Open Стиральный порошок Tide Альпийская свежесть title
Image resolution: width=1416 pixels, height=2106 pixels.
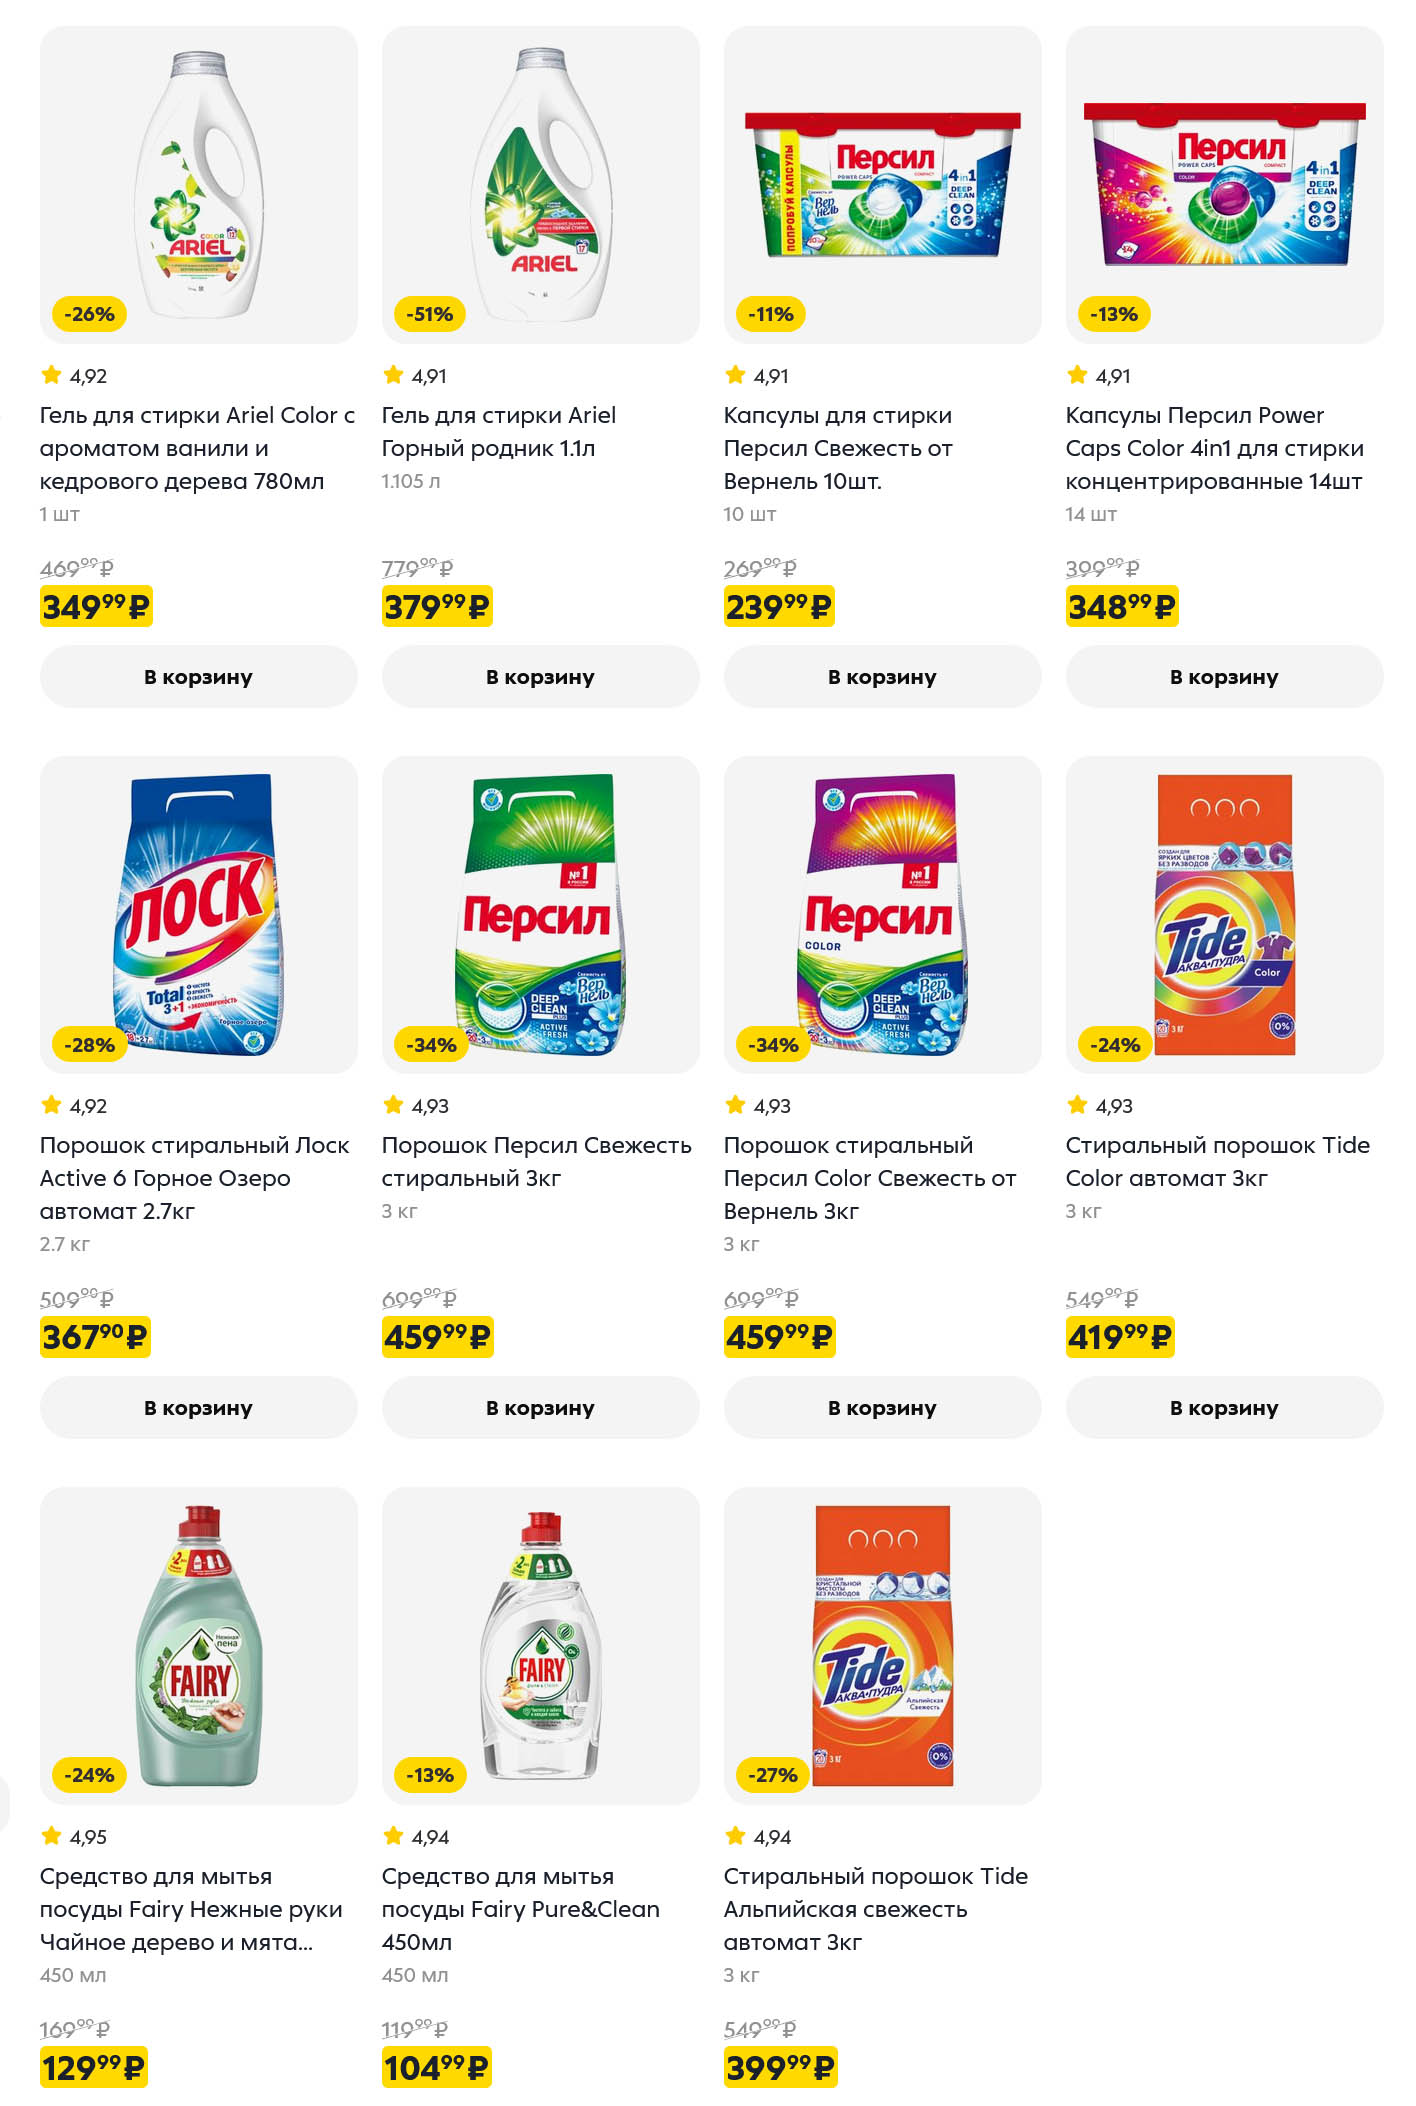(876, 1908)
